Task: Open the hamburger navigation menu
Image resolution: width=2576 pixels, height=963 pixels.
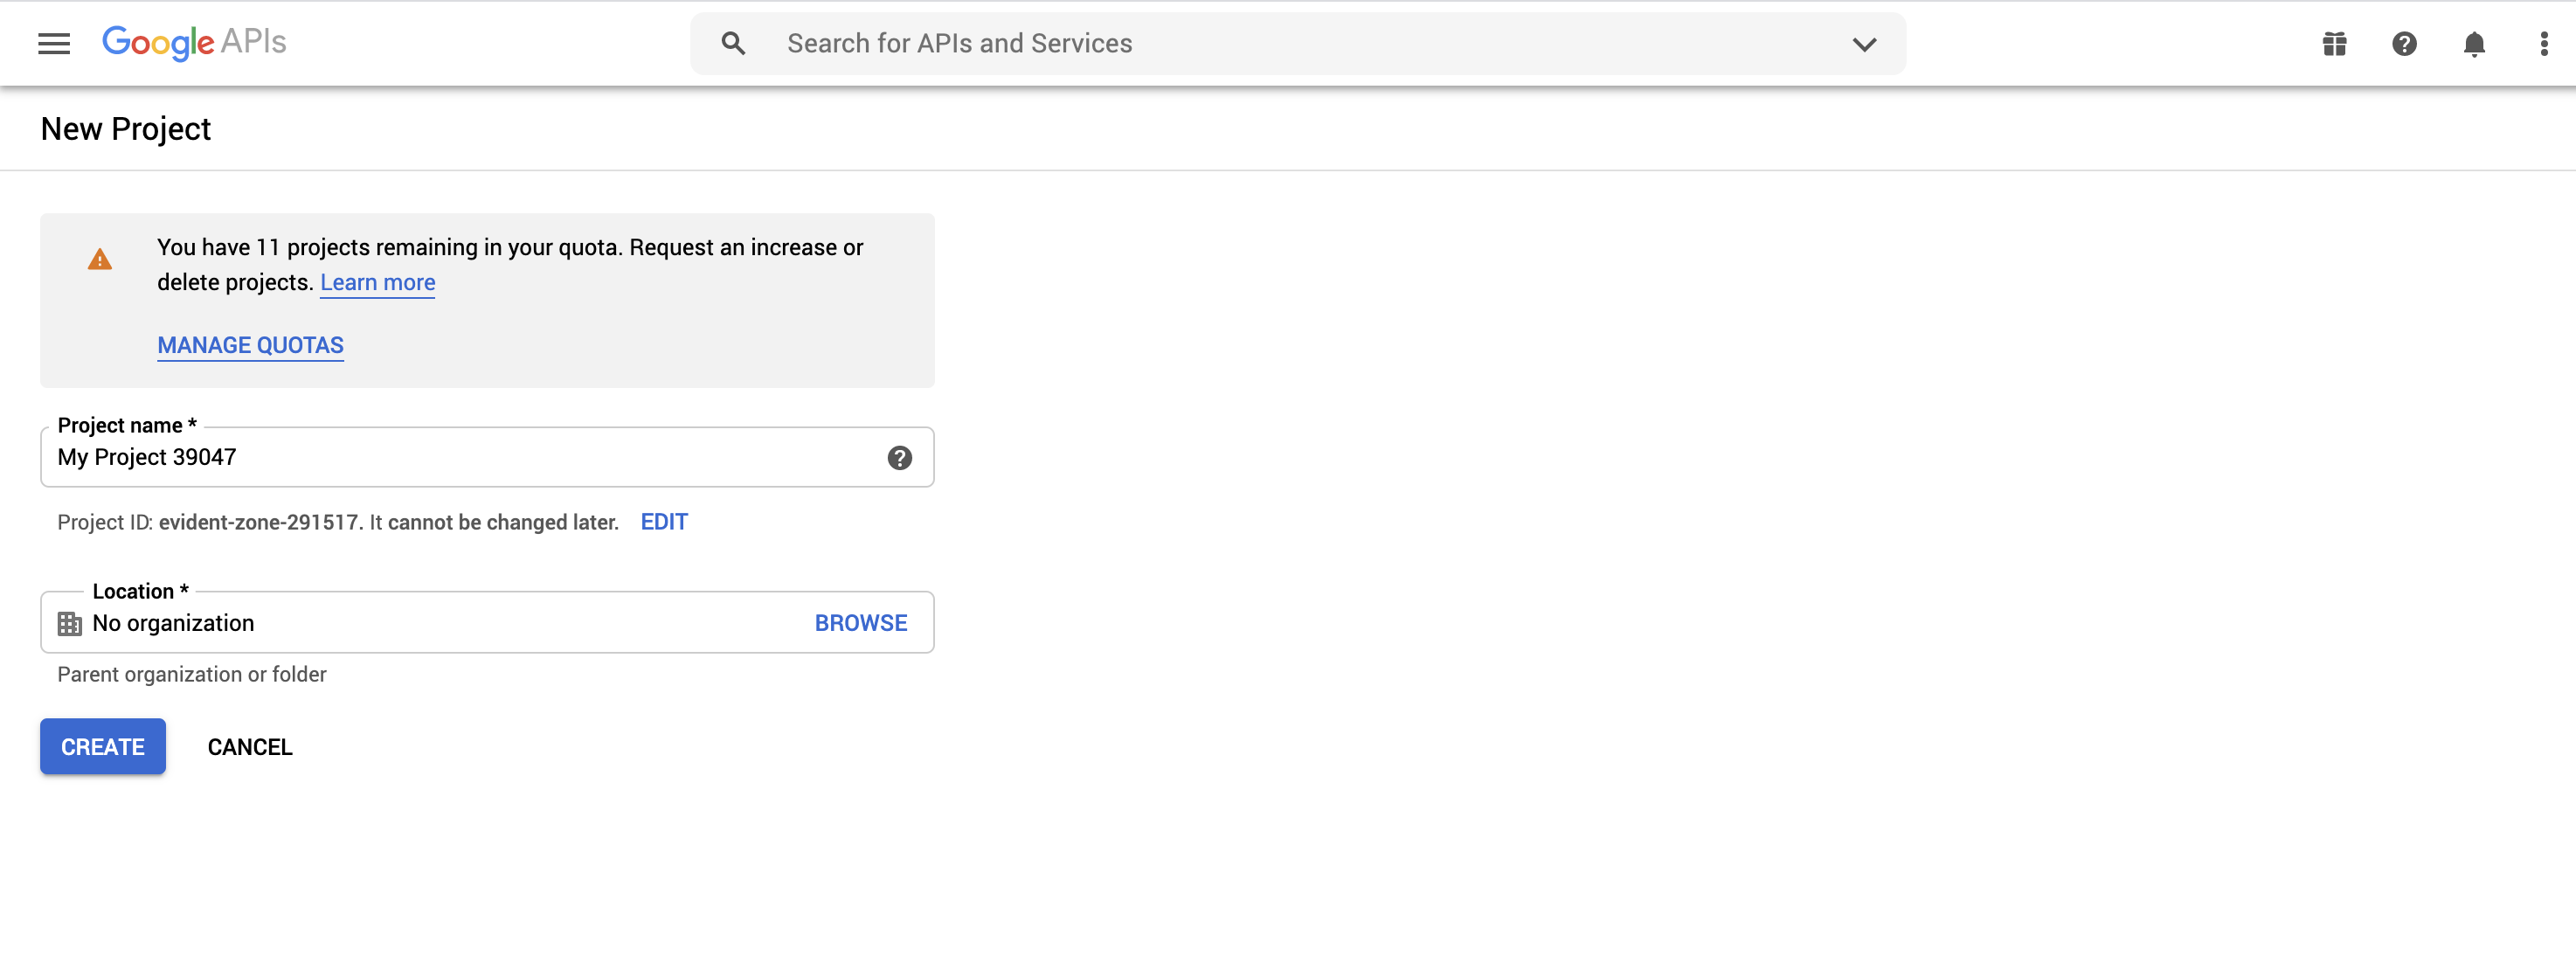Action: (x=54, y=43)
